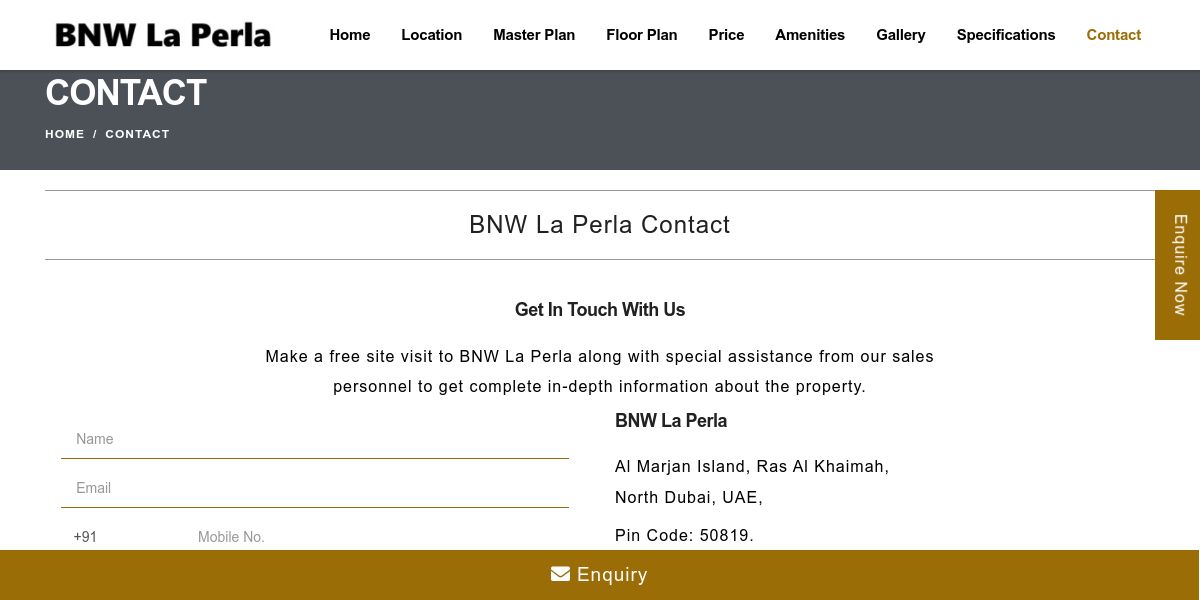Click the Mobile No. input field

380,537
